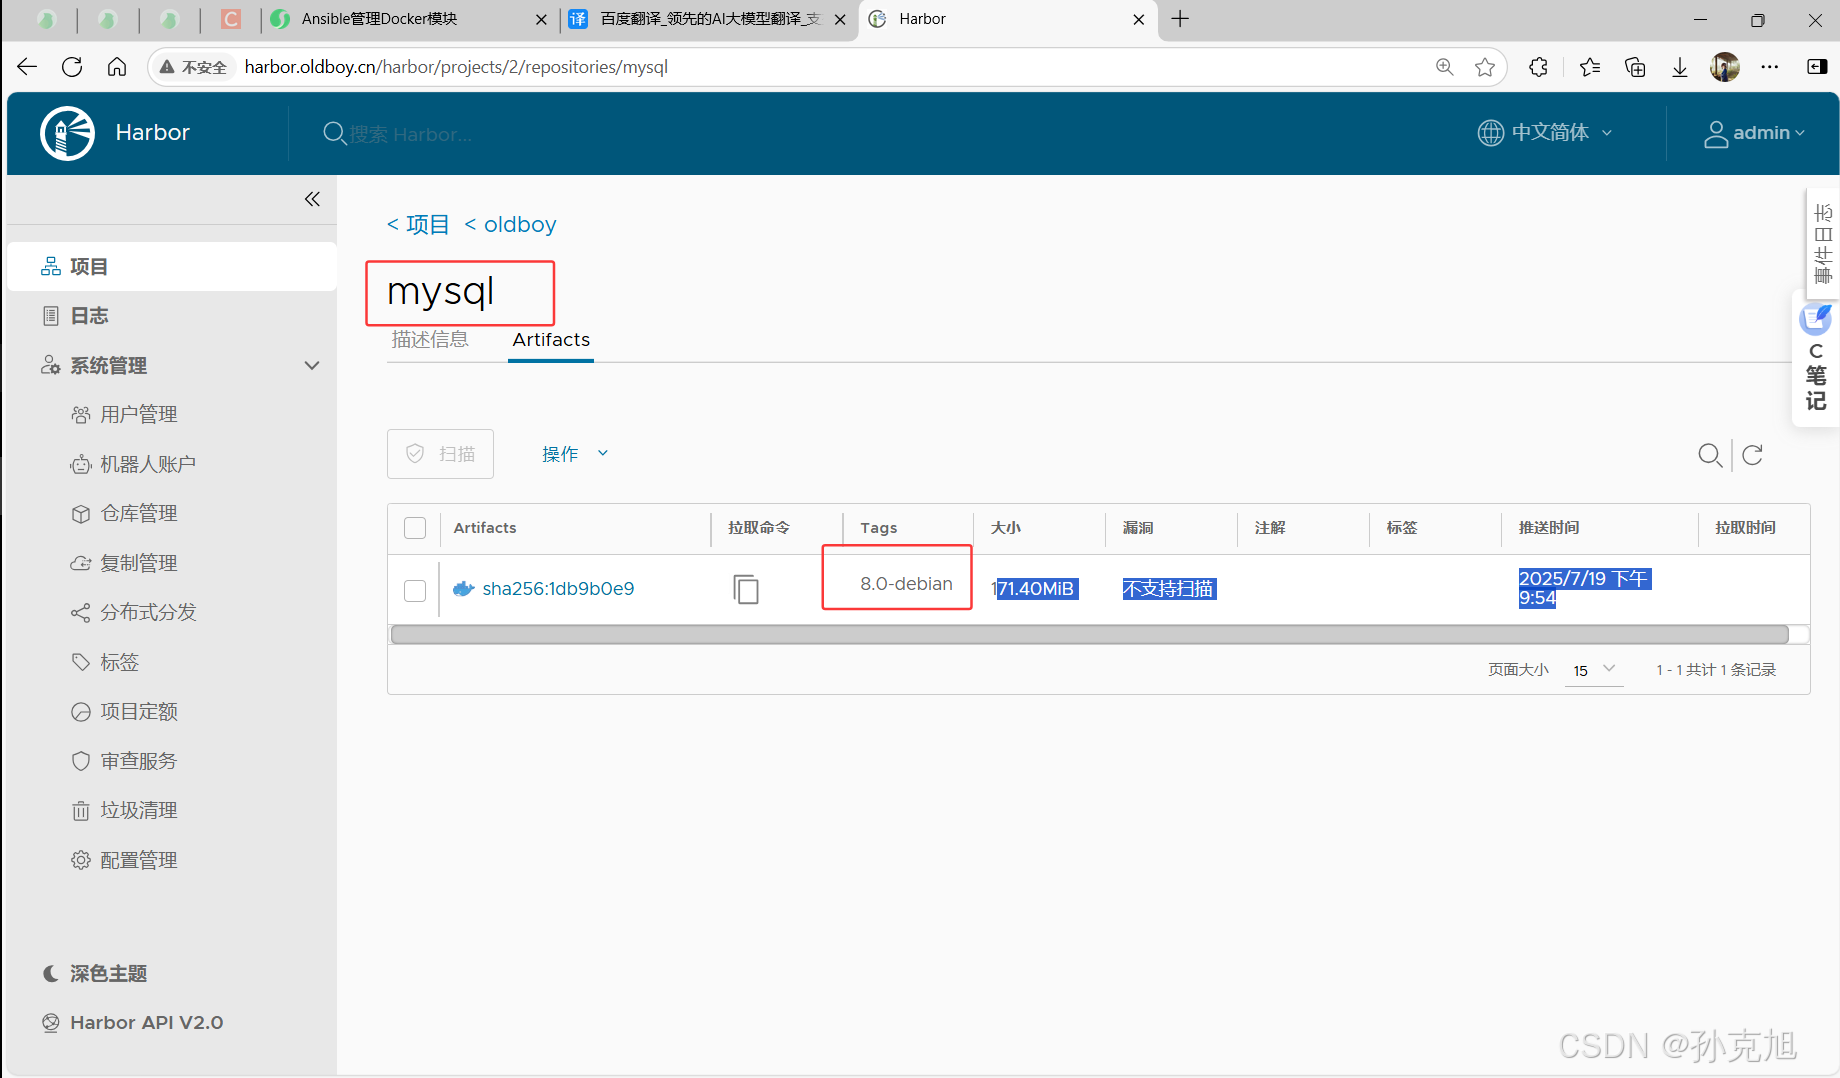The width and height of the screenshot is (1840, 1078).
Task: Open browser collections icon
Action: point(1635,67)
